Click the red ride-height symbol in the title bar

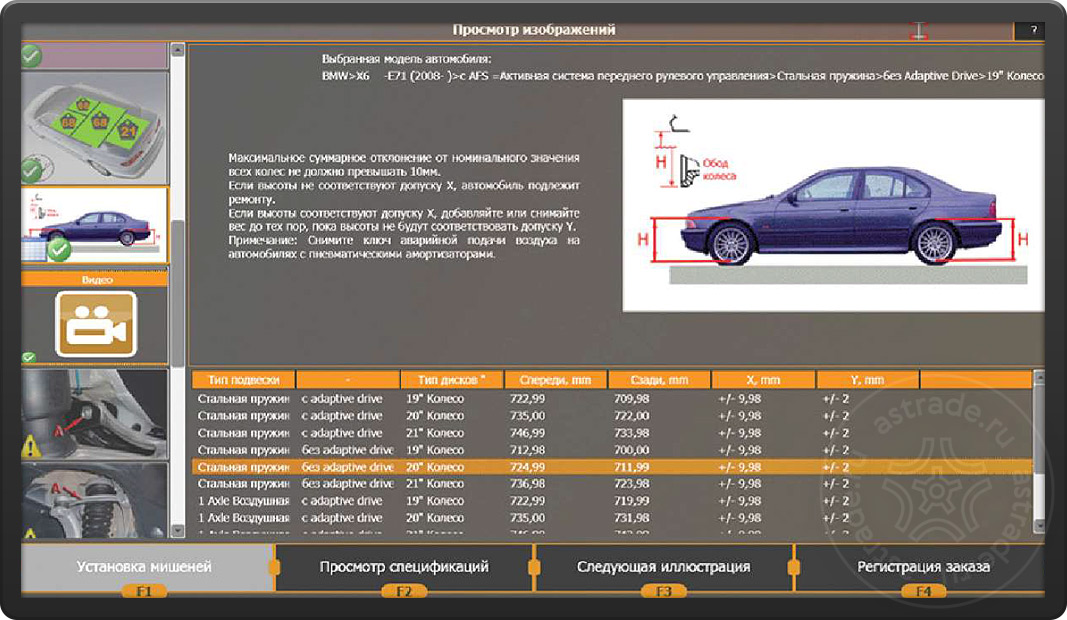[919, 30]
